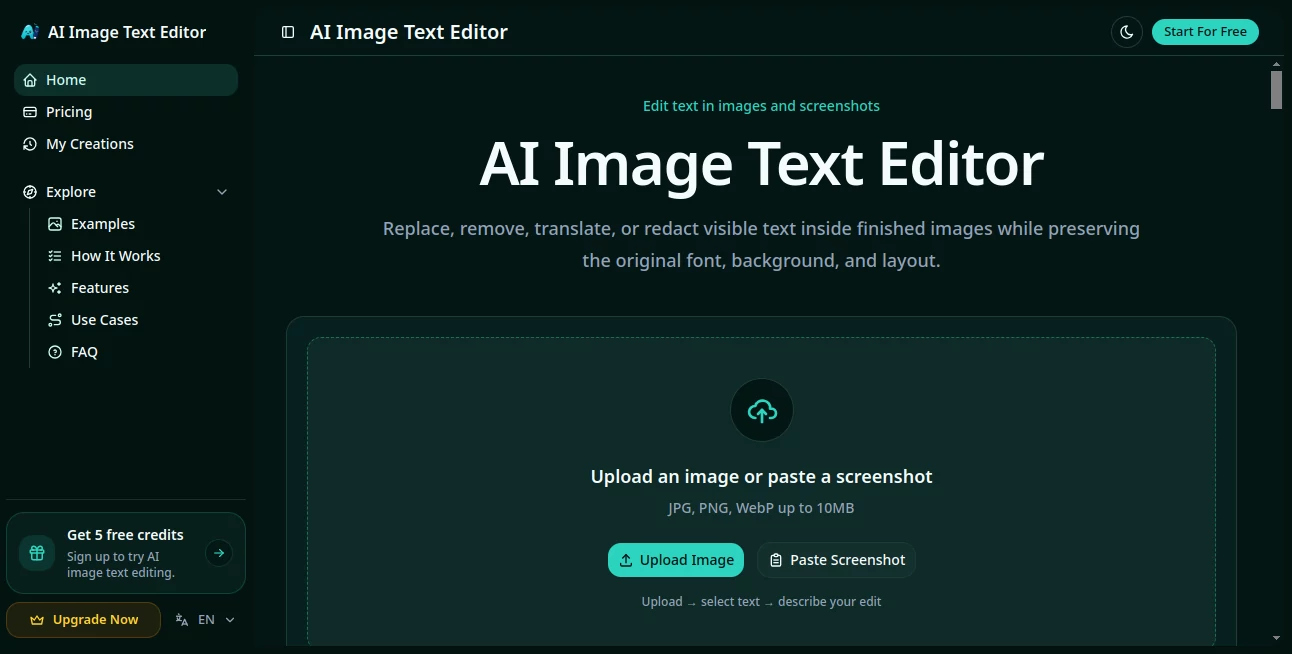Click the Upgrade Now button
The width and height of the screenshot is (1292, 654).
coord(83,620)
